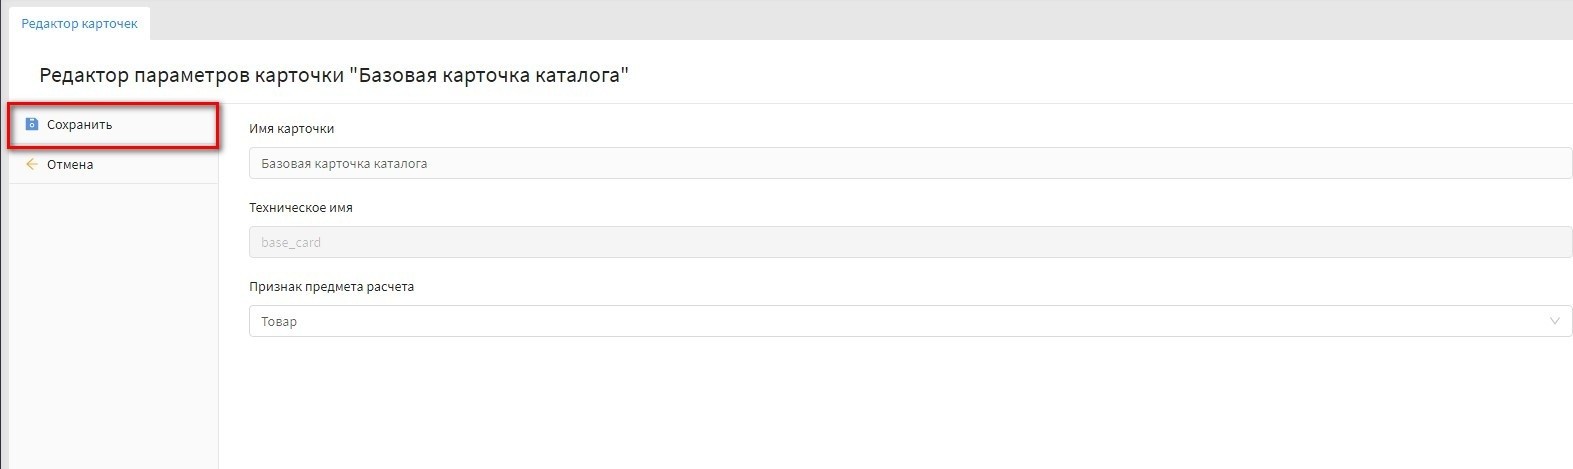Image resolution: width=1573 pixels, height=469 pixels.
Task: Click the chevron in the Товар dropdown
Action: click(x=1554, y=321)
